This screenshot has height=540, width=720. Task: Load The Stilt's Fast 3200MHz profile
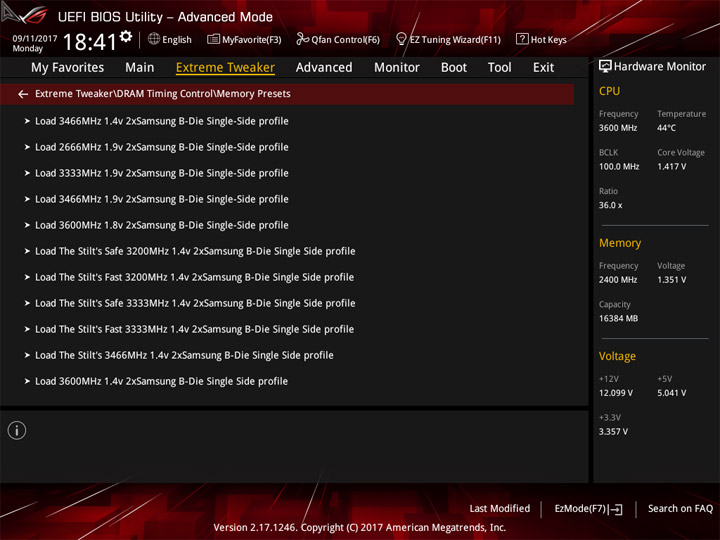[194, 277]
